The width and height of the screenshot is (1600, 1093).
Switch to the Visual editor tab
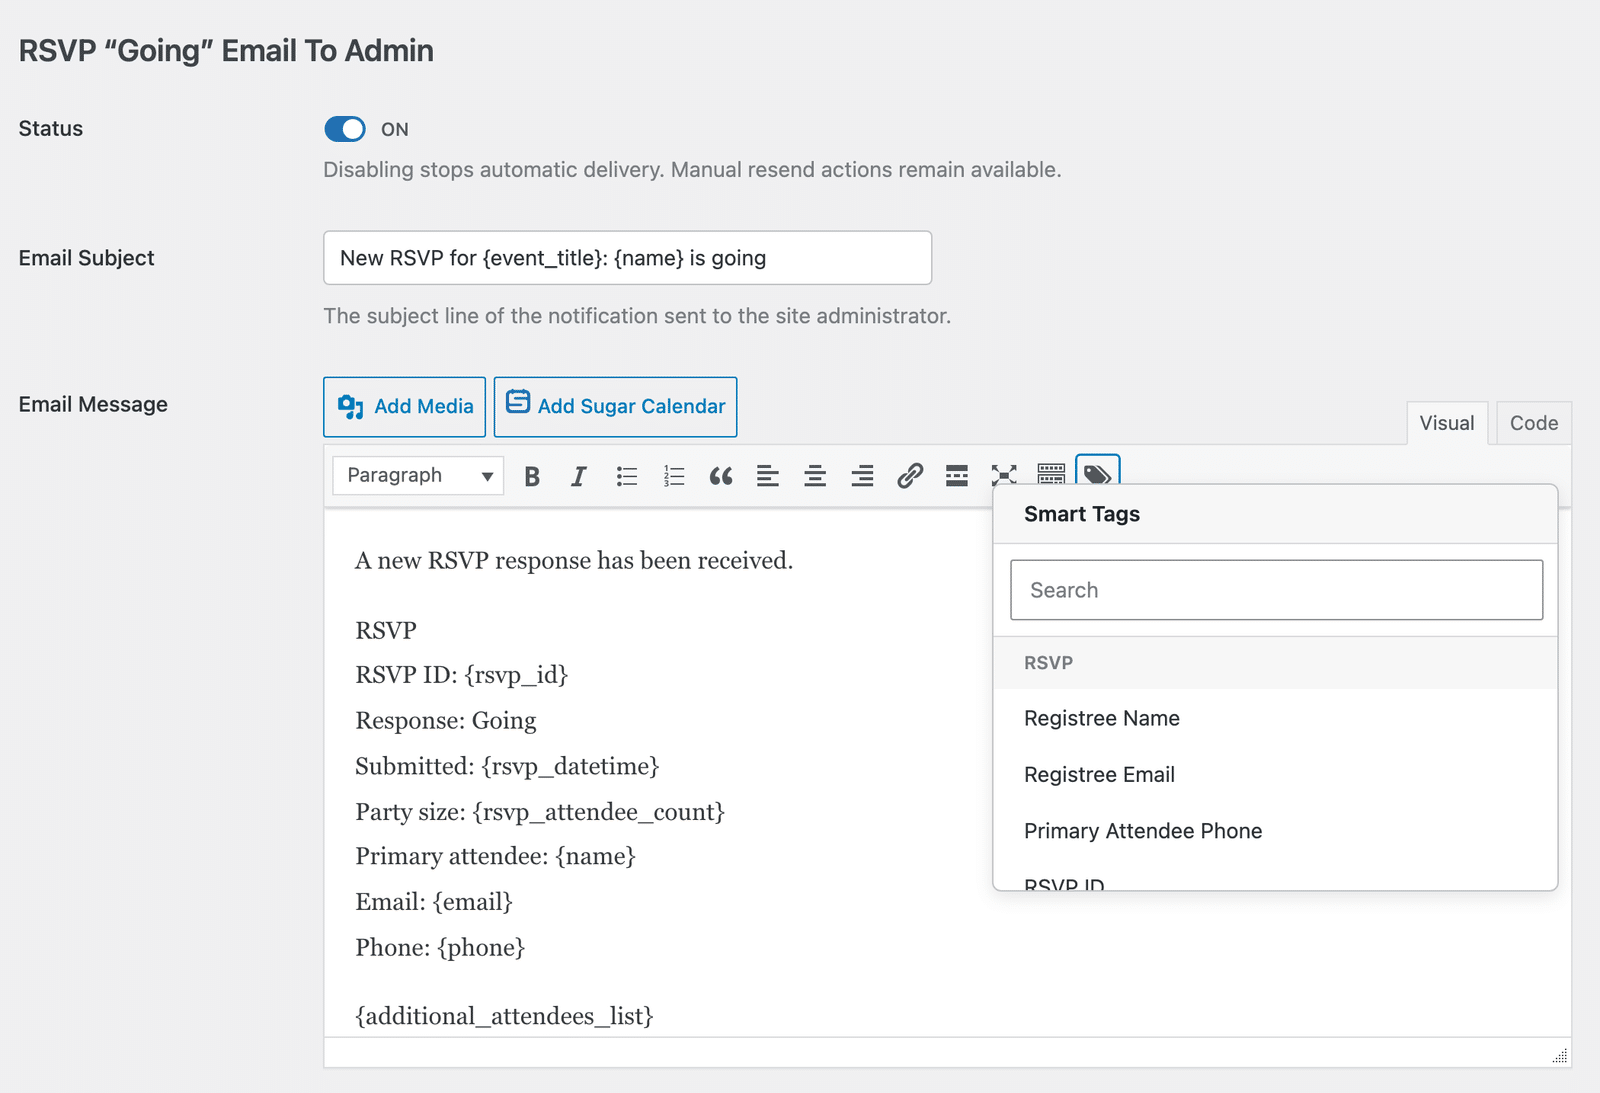pos(1447,423)
